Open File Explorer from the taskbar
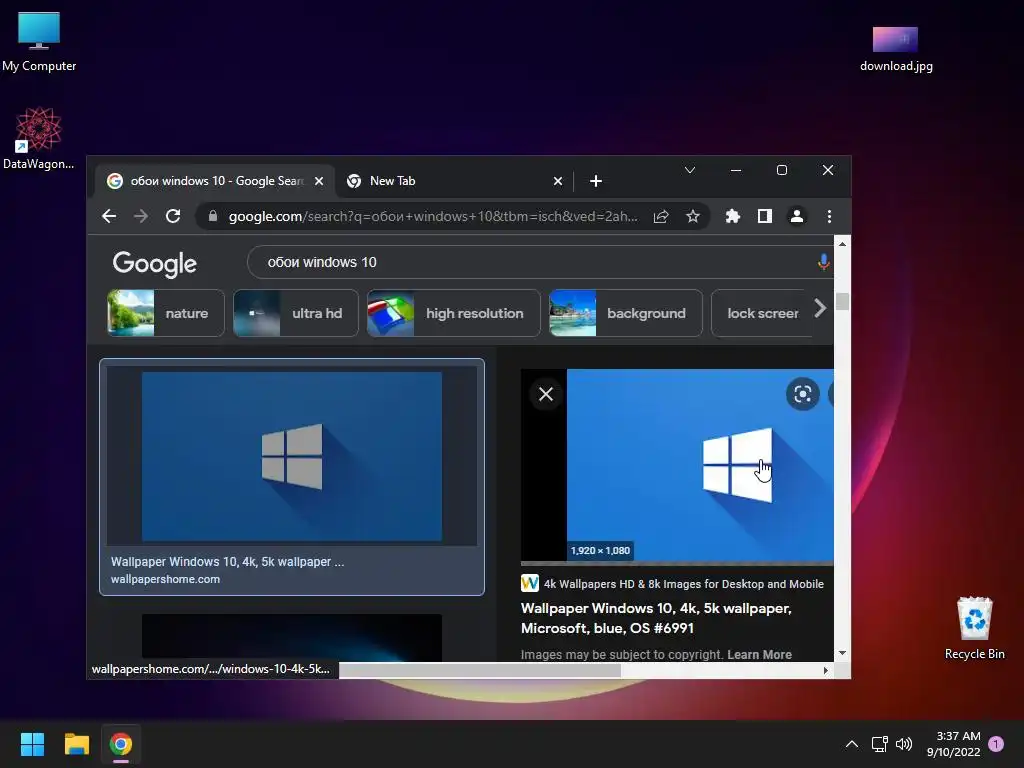 76,744
